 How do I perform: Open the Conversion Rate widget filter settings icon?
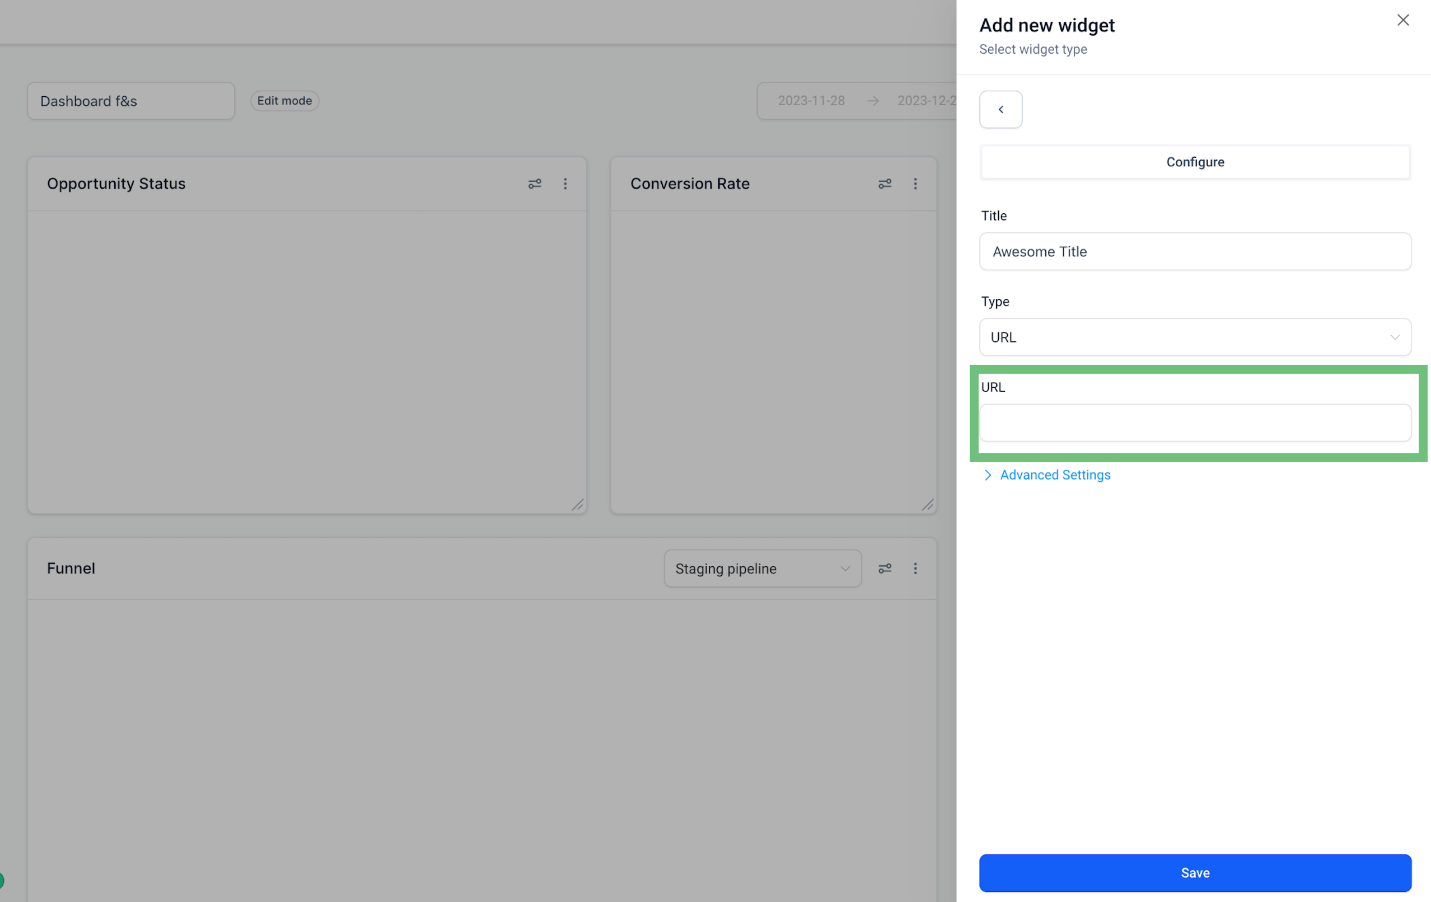click(x=885, y=184)
